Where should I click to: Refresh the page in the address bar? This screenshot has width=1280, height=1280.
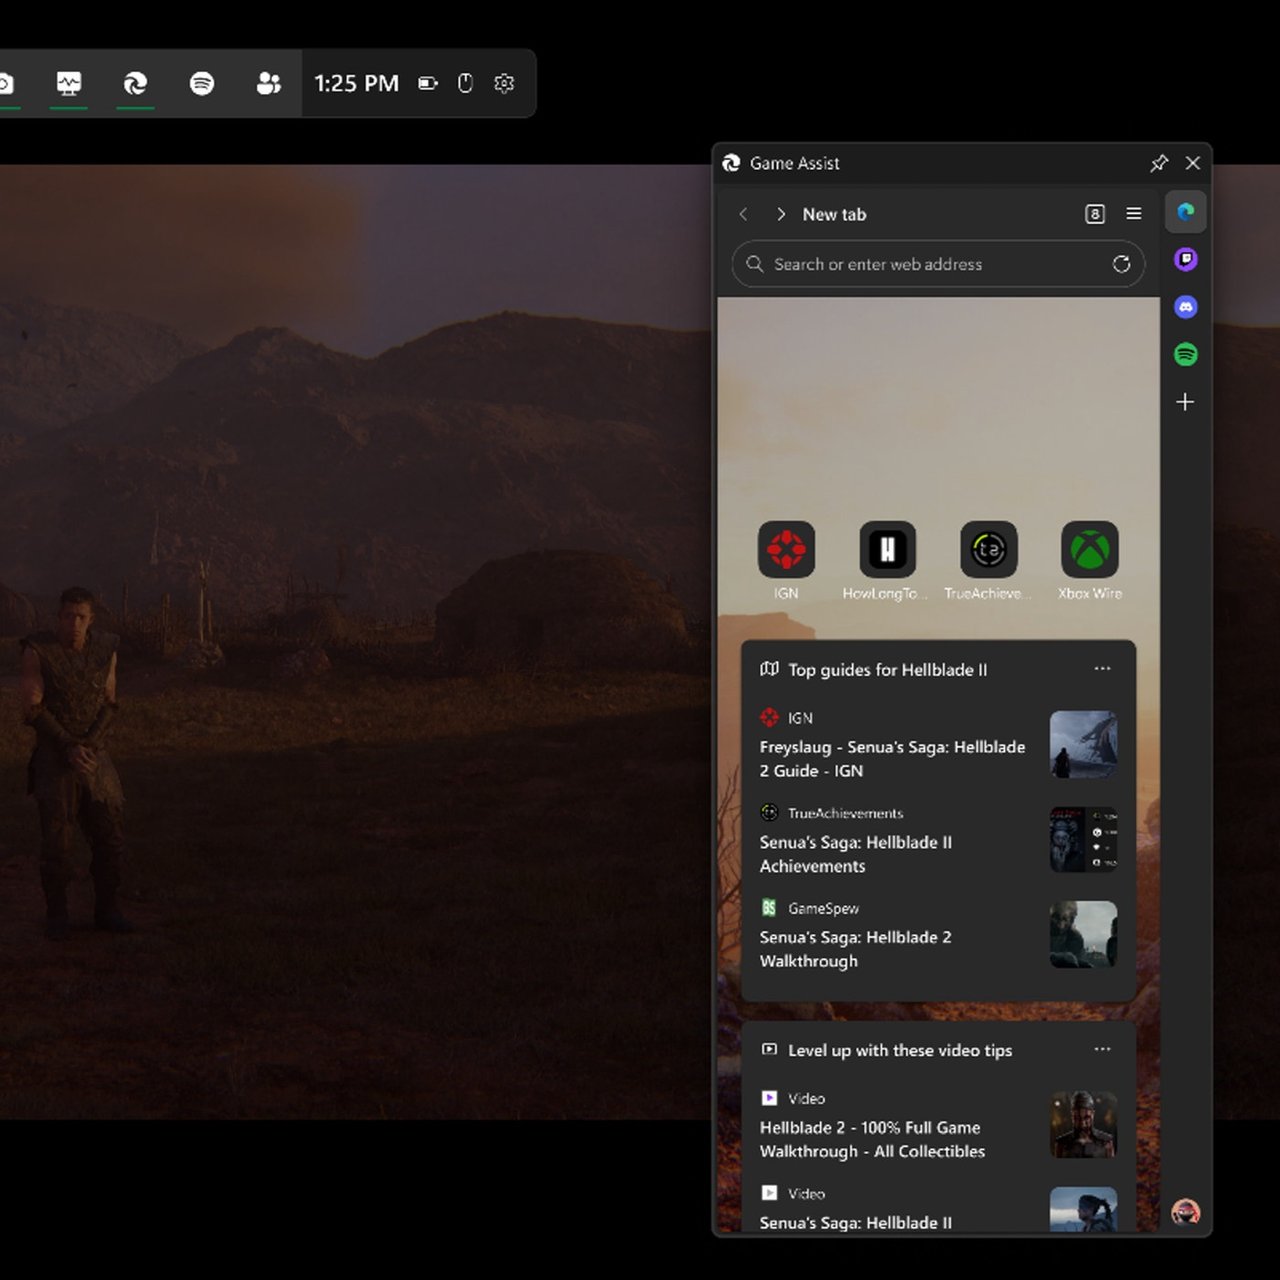[x=1121, y=264]
